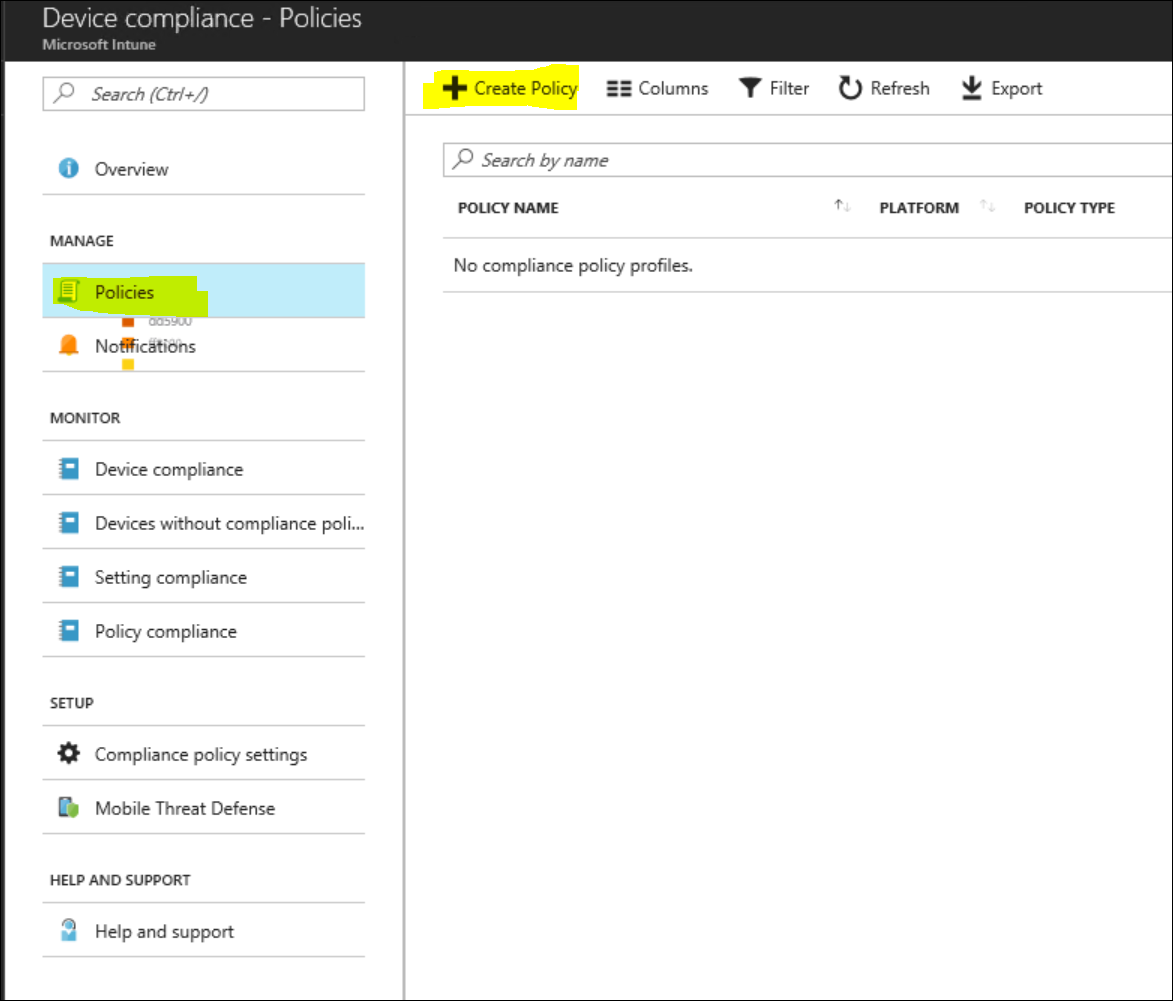Click the 'No compliance policy profiles.' message
Image resolution: width=1173 pixels, height=1001 pixels.
tap(573, 266)
